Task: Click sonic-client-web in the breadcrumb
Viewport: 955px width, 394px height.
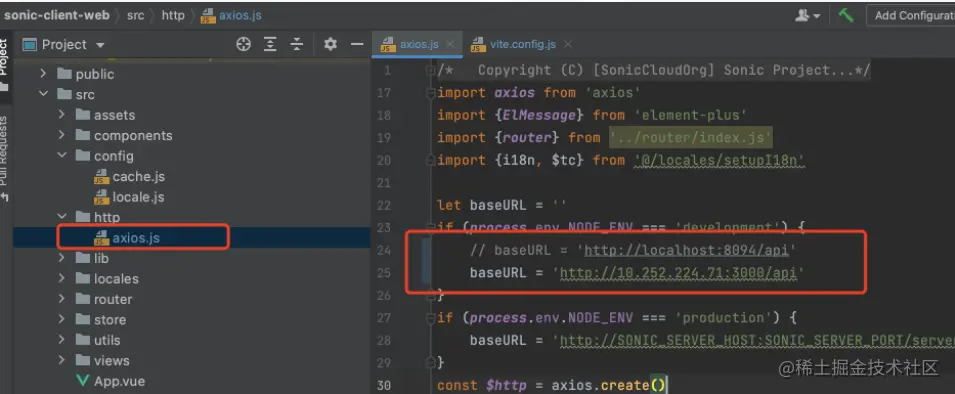Action: 57,15
